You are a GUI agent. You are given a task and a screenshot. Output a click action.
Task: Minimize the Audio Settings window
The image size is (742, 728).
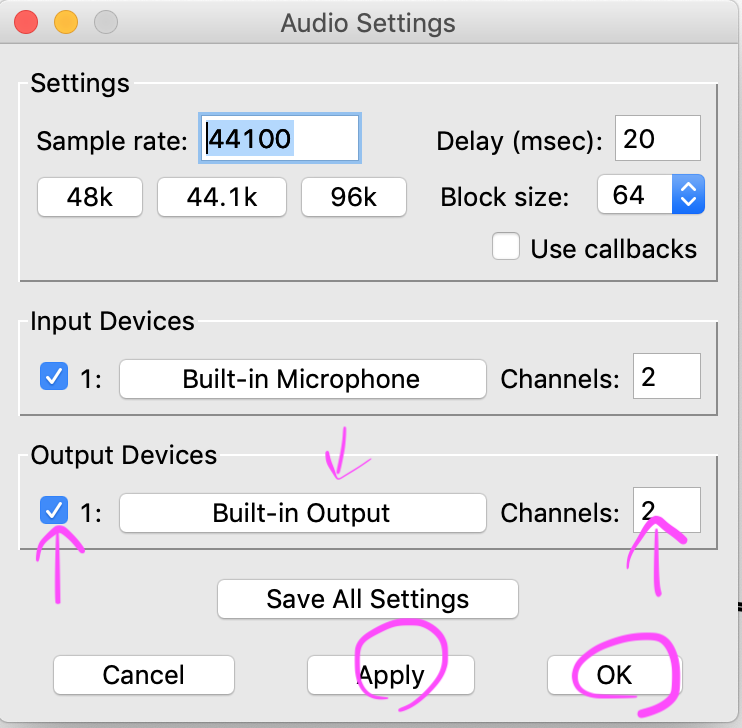click(x=66, y=22)
